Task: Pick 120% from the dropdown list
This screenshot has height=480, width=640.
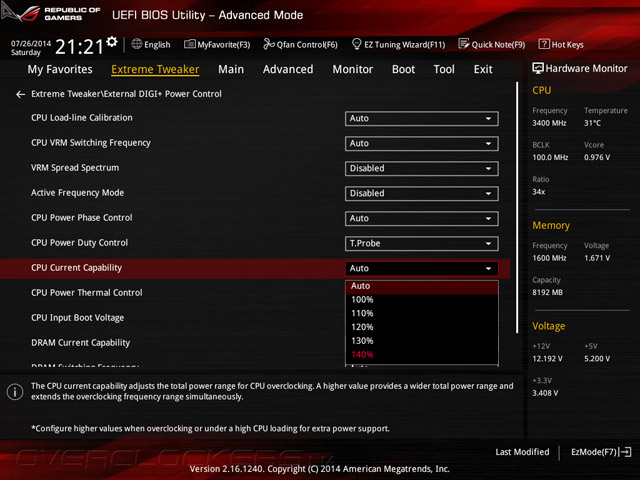Action: tap(422, 327)
